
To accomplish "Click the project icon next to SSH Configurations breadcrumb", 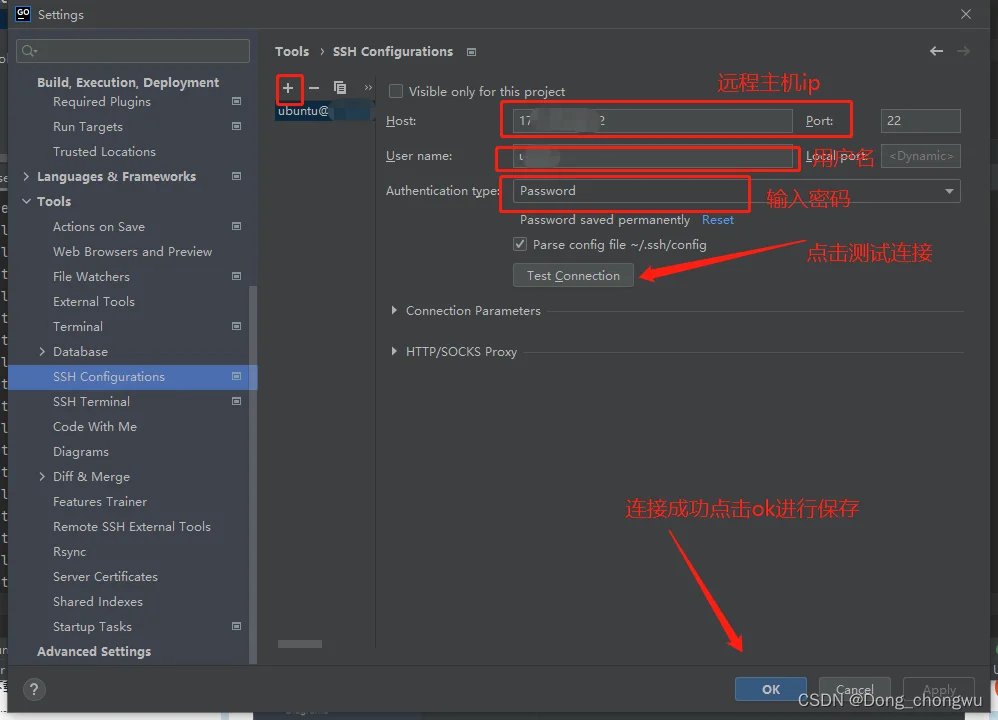I will pyautogui.click(x=472, y=52).
